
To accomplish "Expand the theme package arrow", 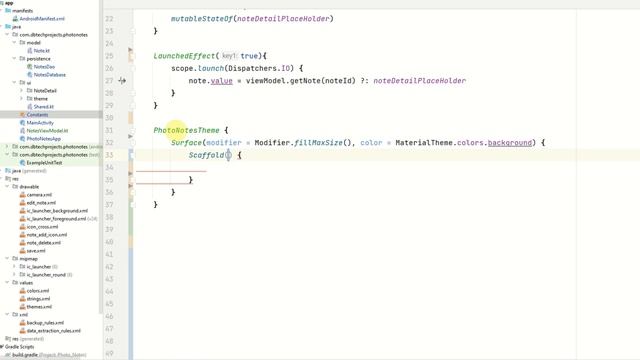I will pyautogui.click(x=21, y=98).
